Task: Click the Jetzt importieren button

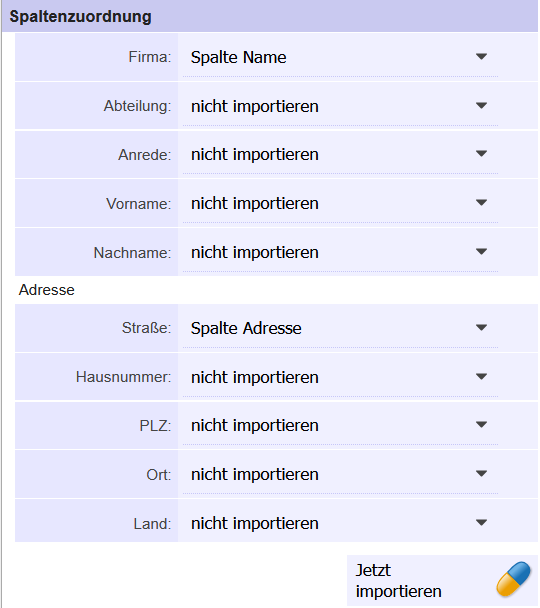Action: coord(442,580)
